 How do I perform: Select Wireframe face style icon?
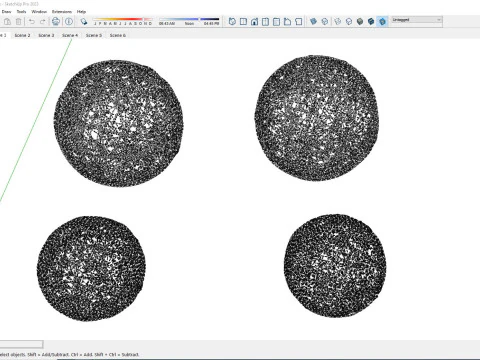click(338, 22)
